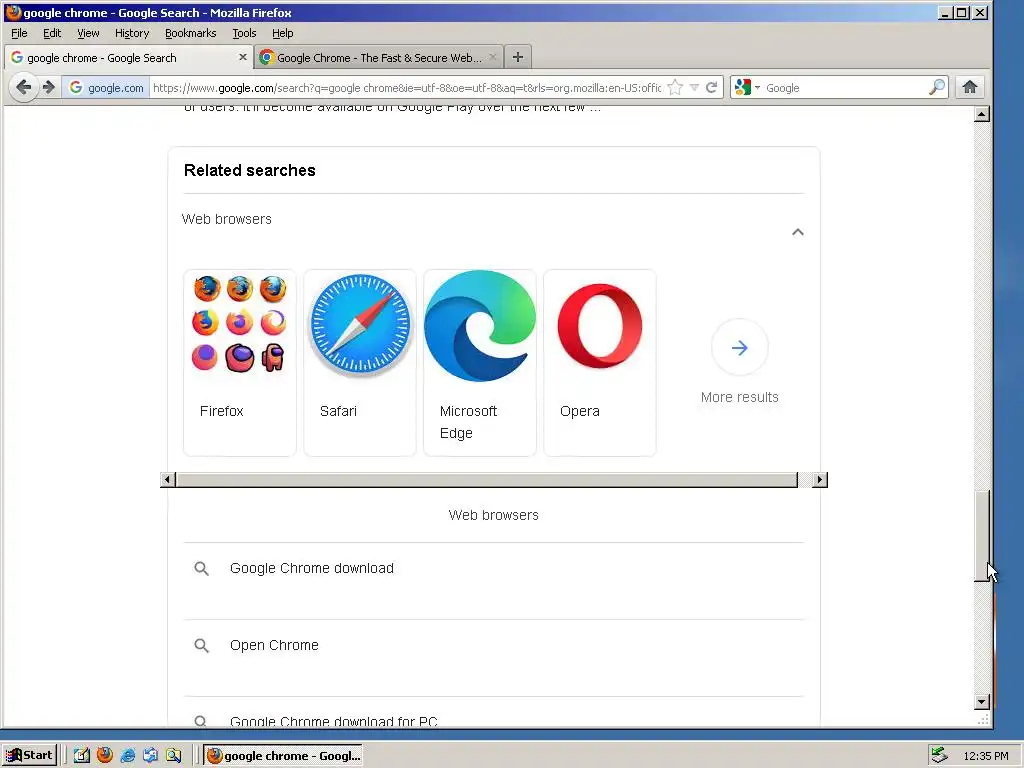Open a new tab with the plus button
1024x768 pixels.
point(518,57)
